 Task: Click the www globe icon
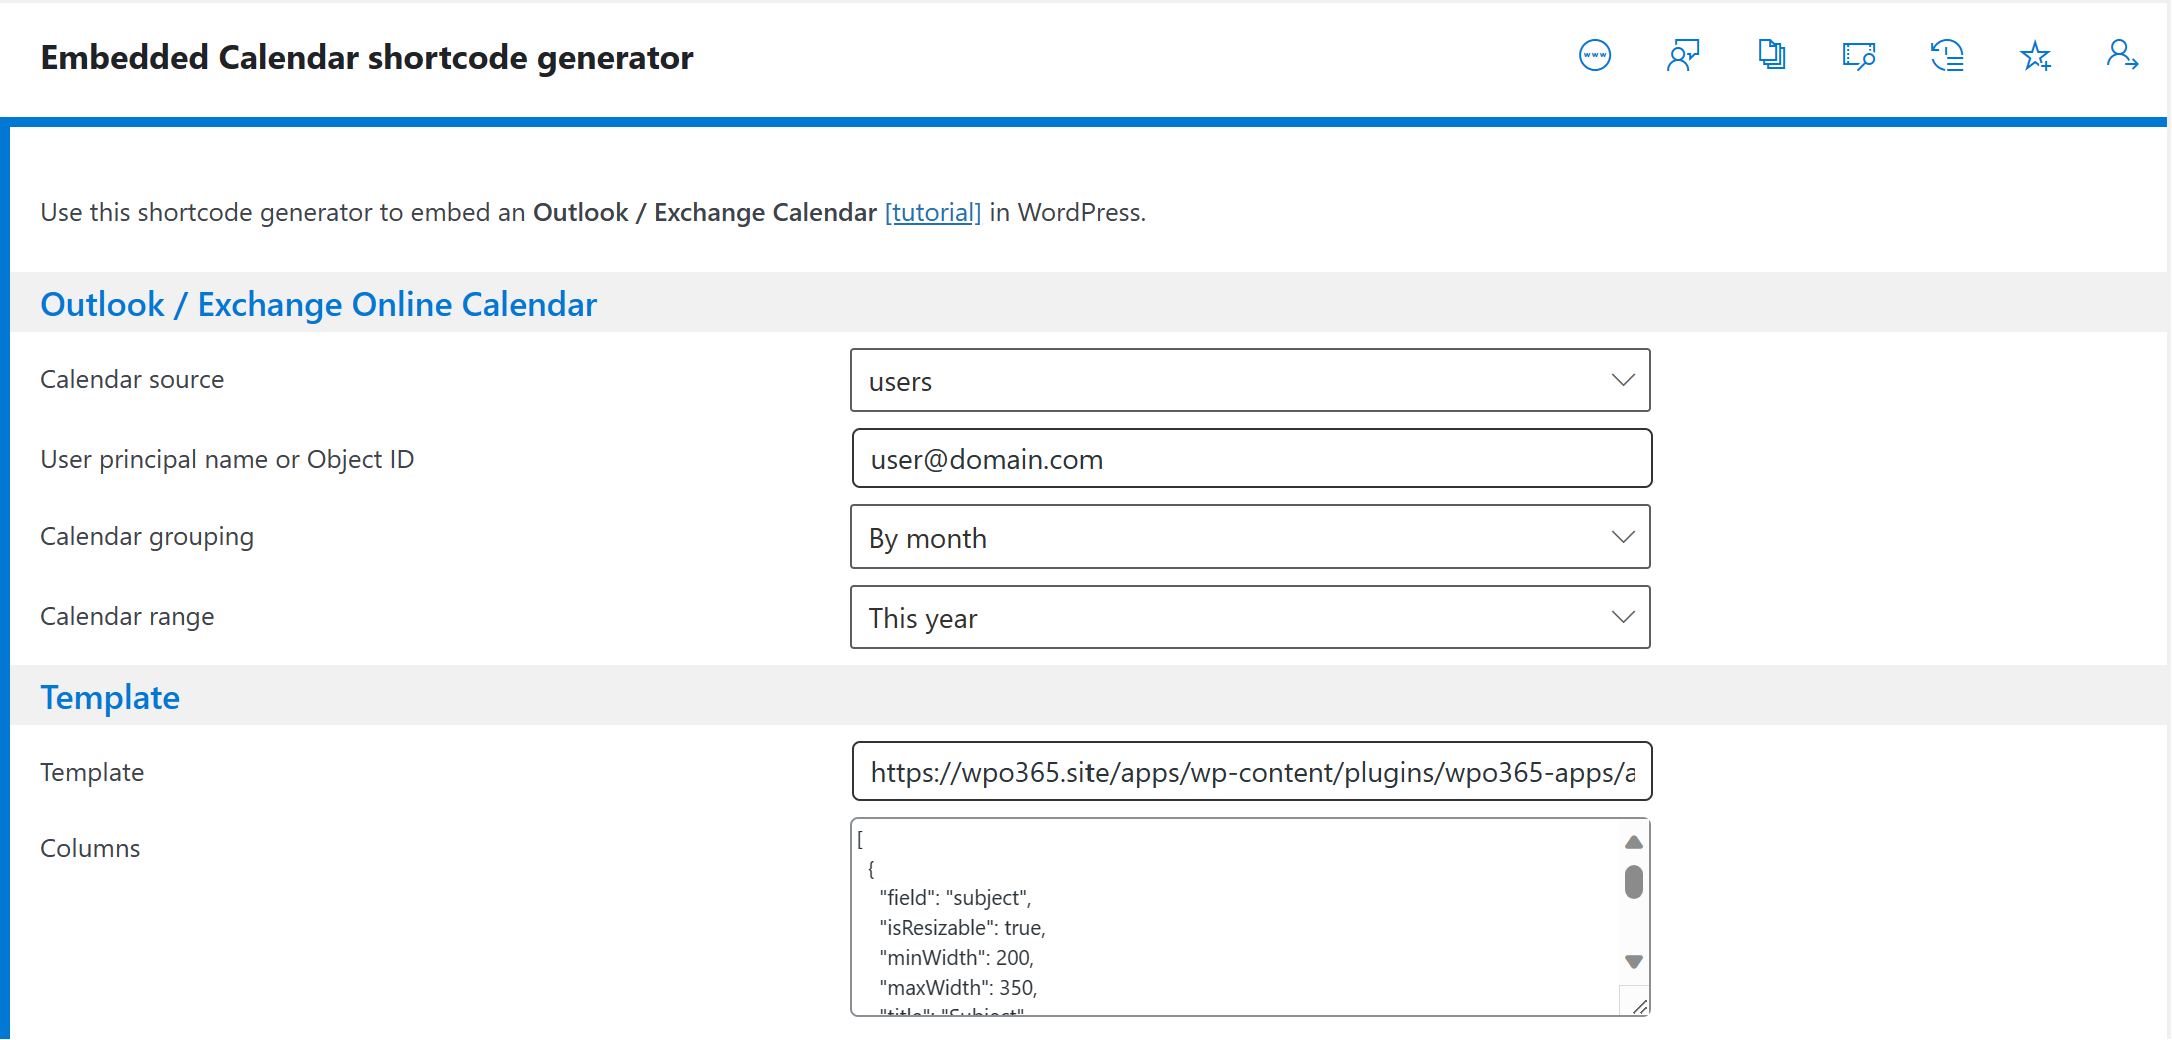coord(1595,55)
